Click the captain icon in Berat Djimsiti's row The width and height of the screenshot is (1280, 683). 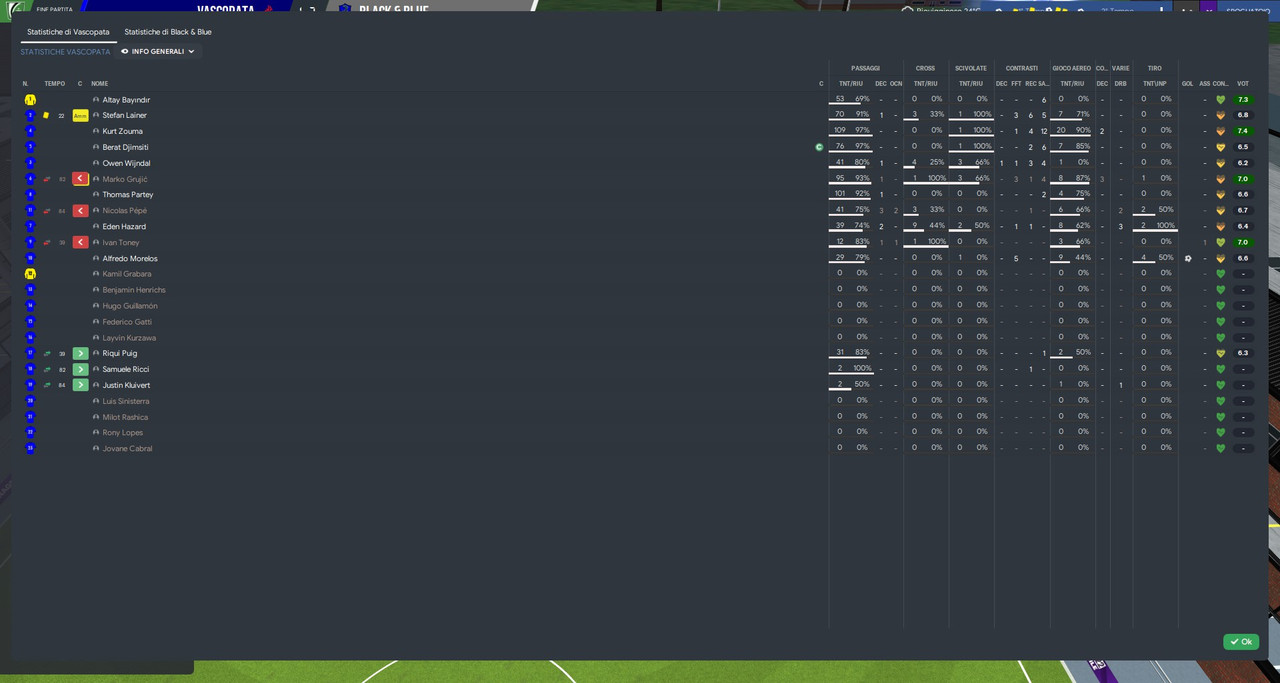(819, 147)
